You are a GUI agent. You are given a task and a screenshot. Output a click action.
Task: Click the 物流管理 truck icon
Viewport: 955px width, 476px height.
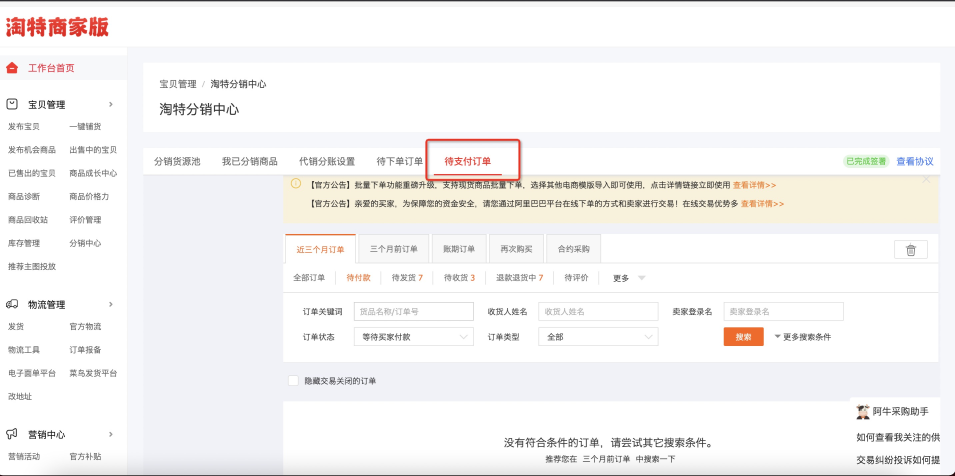(12, 304)
